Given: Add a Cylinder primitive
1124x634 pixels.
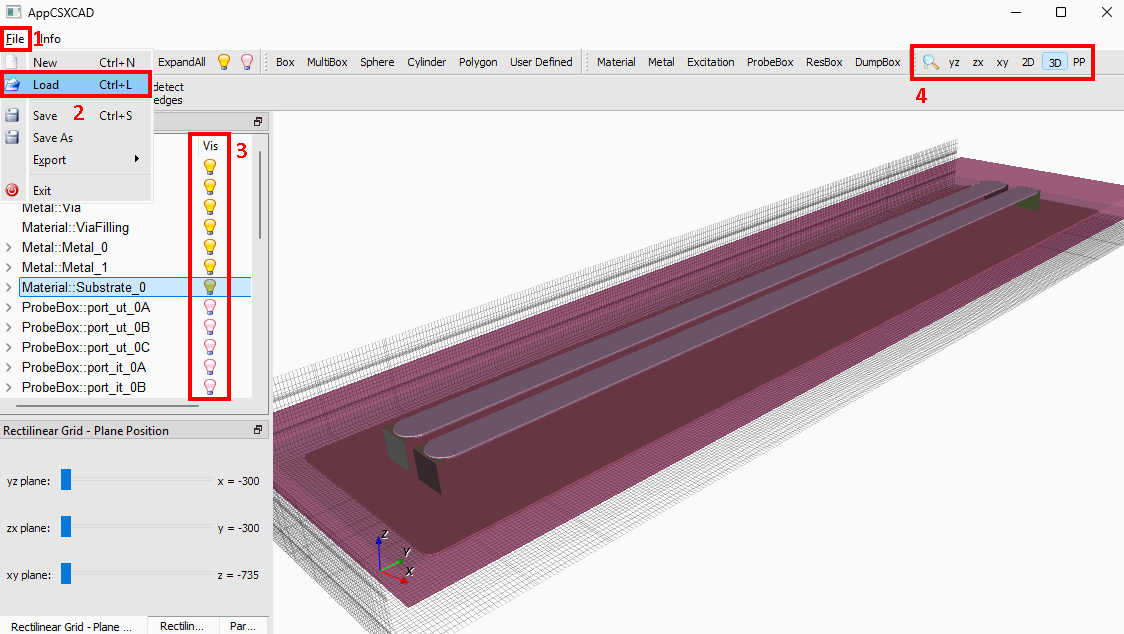Looking at the screenshot, I should click(x=427, y=62).
